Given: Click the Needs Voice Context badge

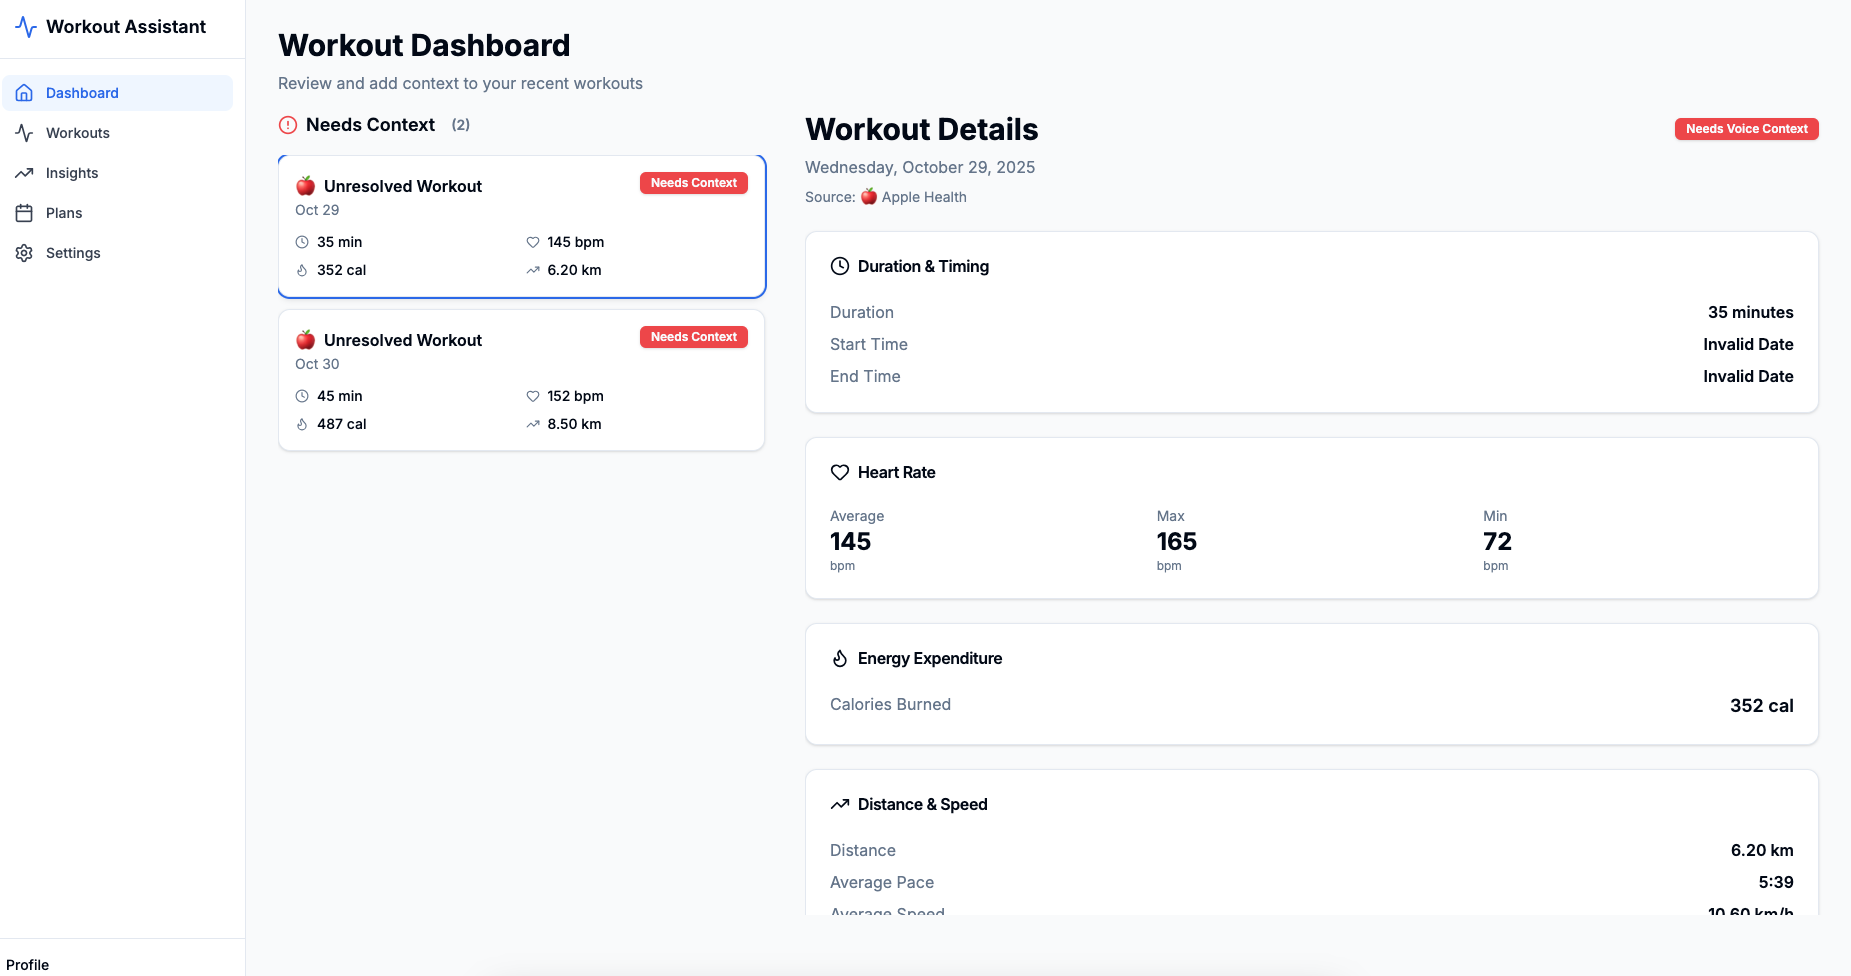Looking at the screenshot, I should tap(1746, 129).
